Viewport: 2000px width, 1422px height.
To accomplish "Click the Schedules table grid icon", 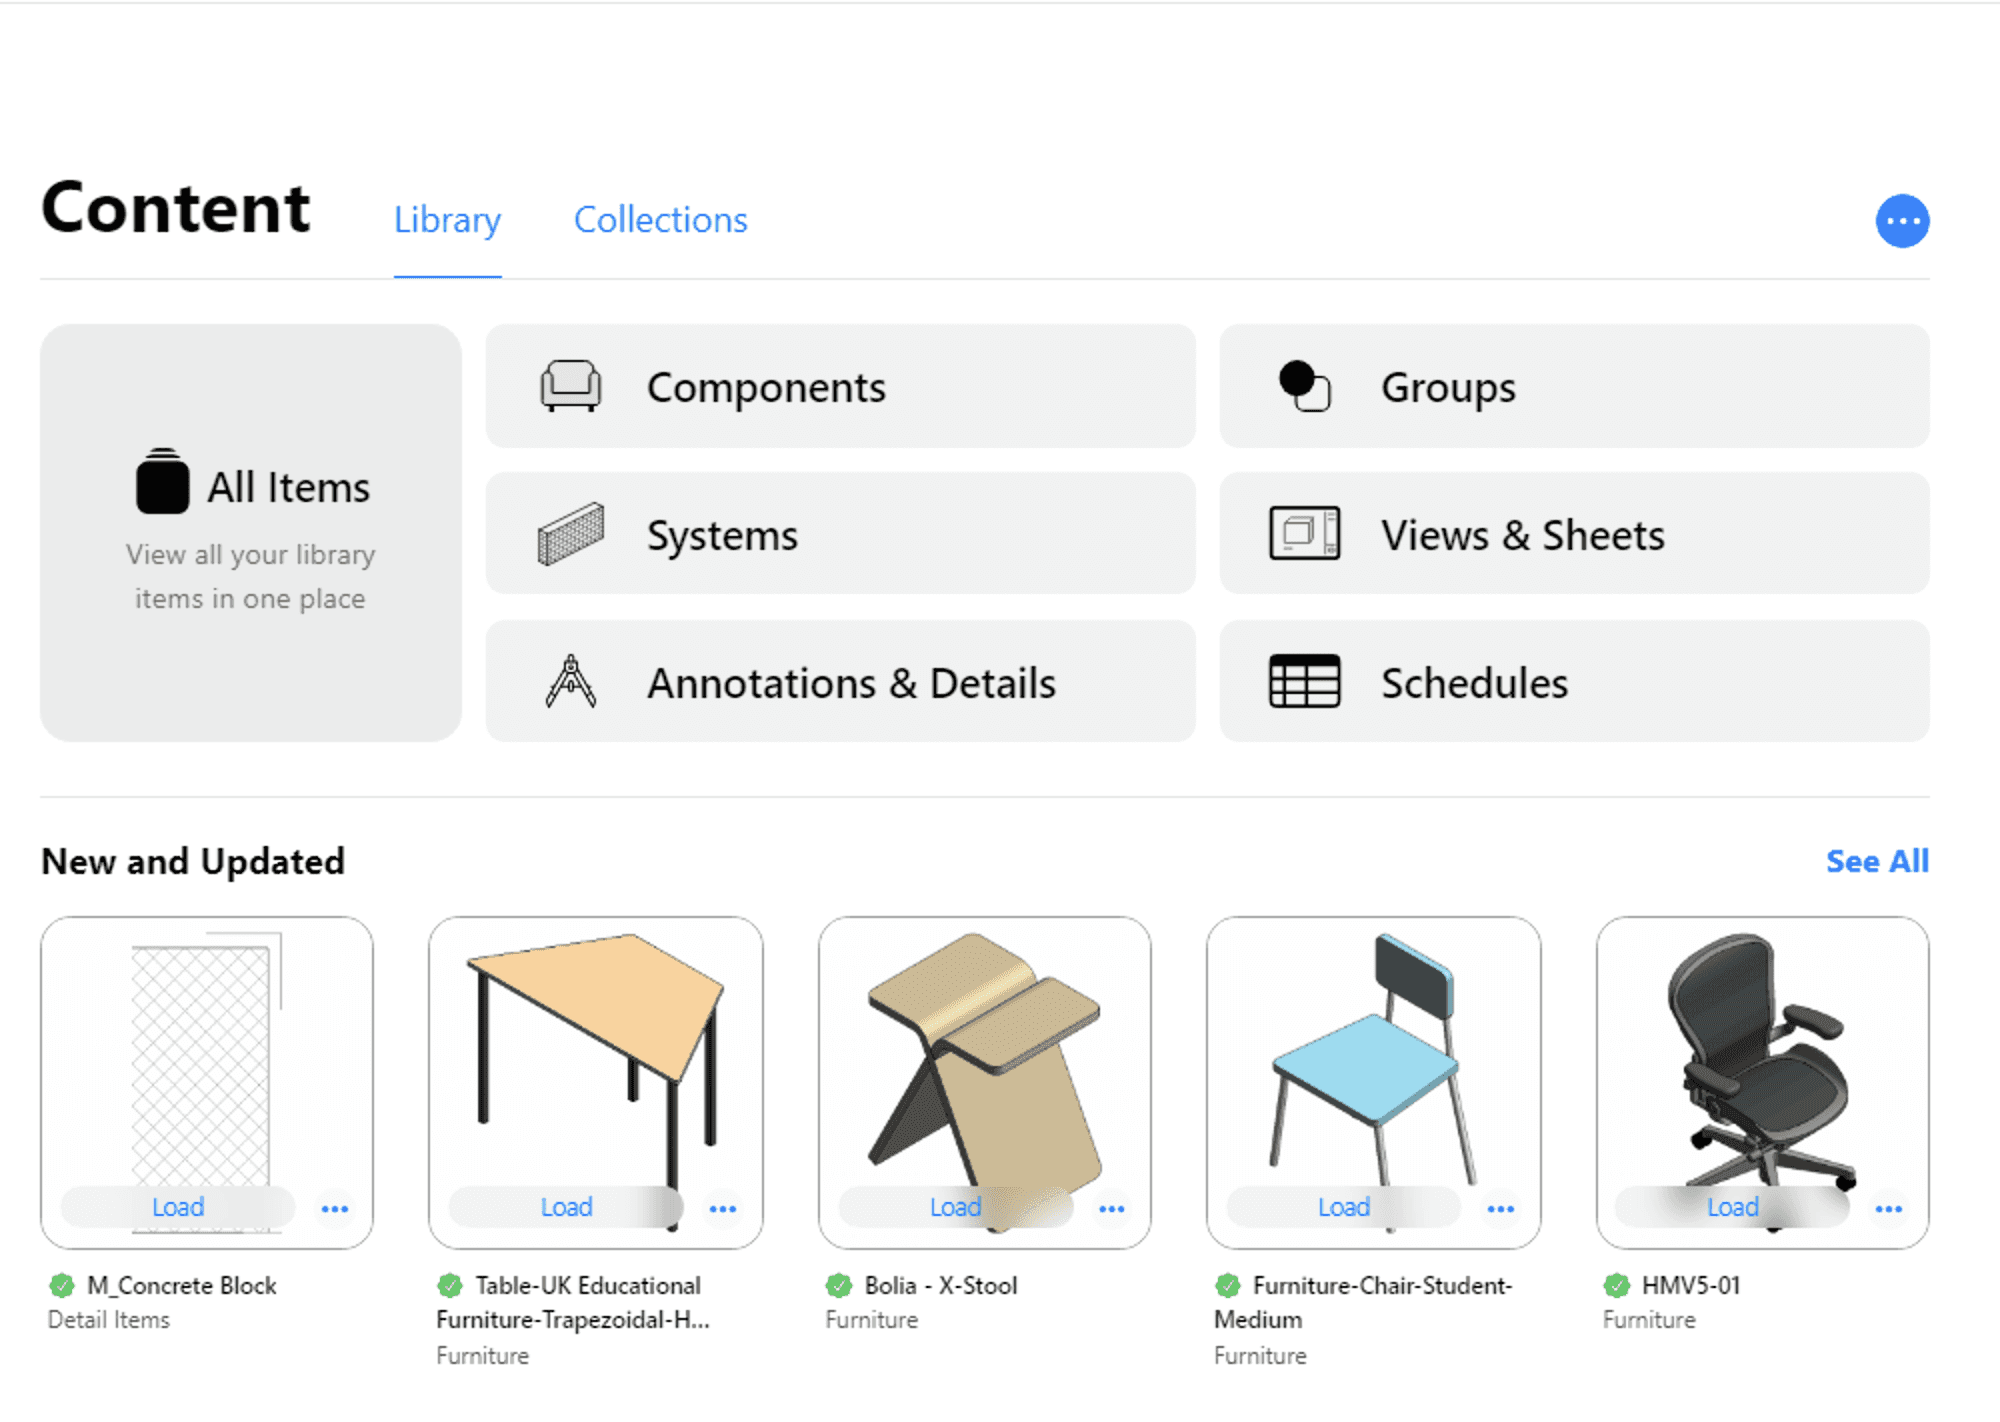I will pyautogui.click(x=1304, y=682).
